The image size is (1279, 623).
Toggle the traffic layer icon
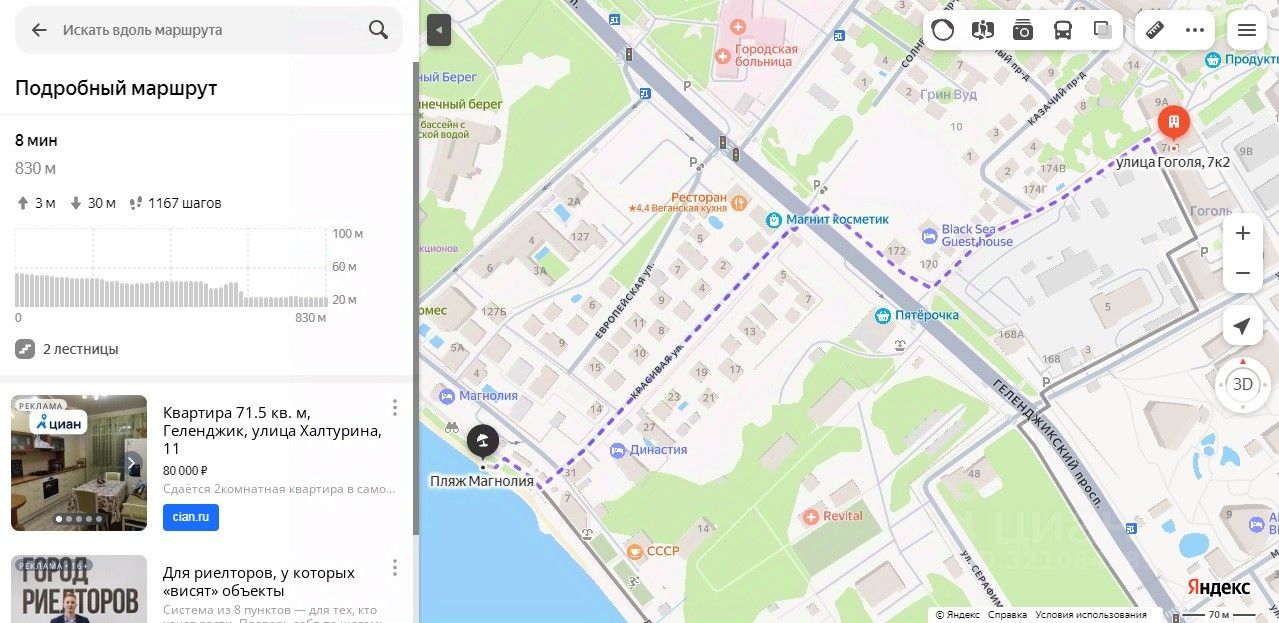[943, 30]
